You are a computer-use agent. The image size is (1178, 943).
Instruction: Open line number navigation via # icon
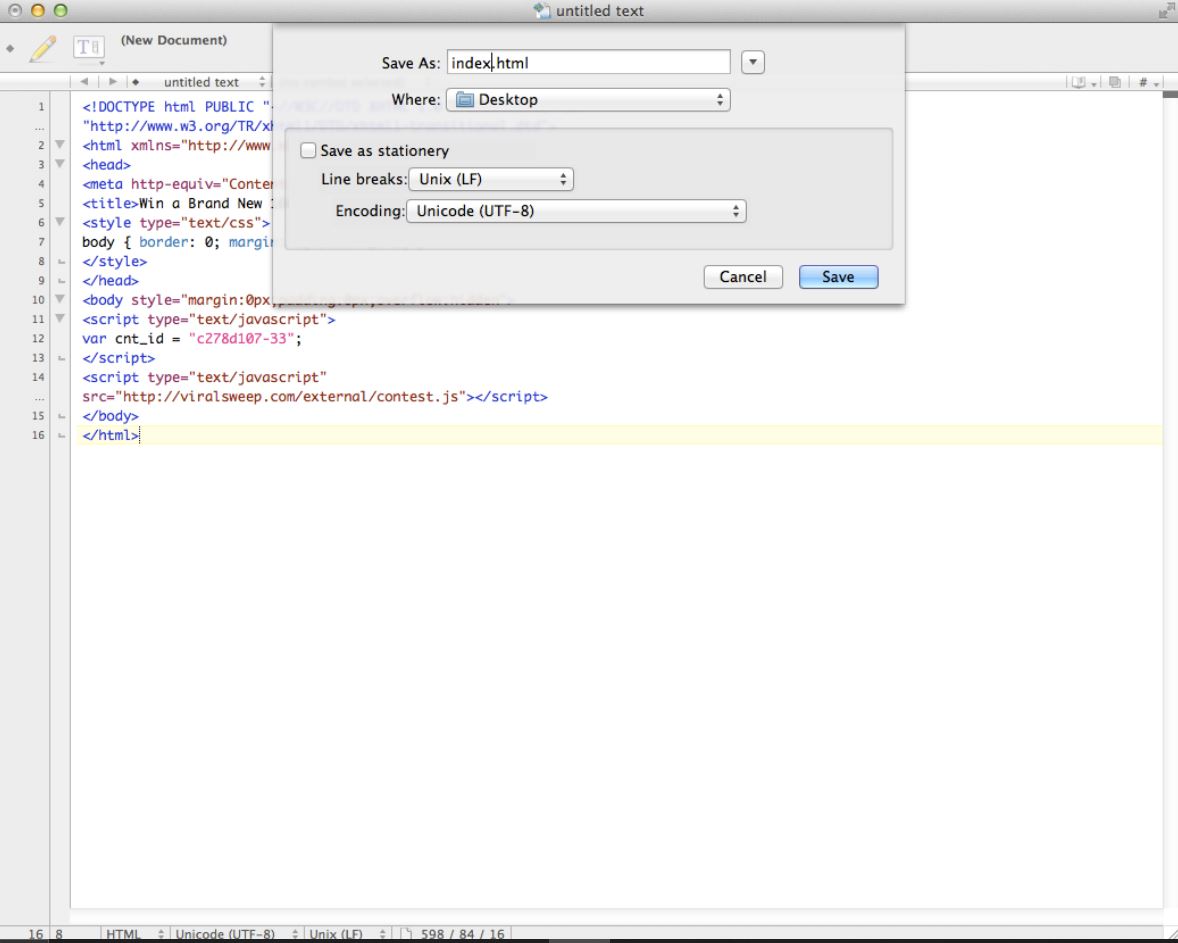coord(1143,82)
